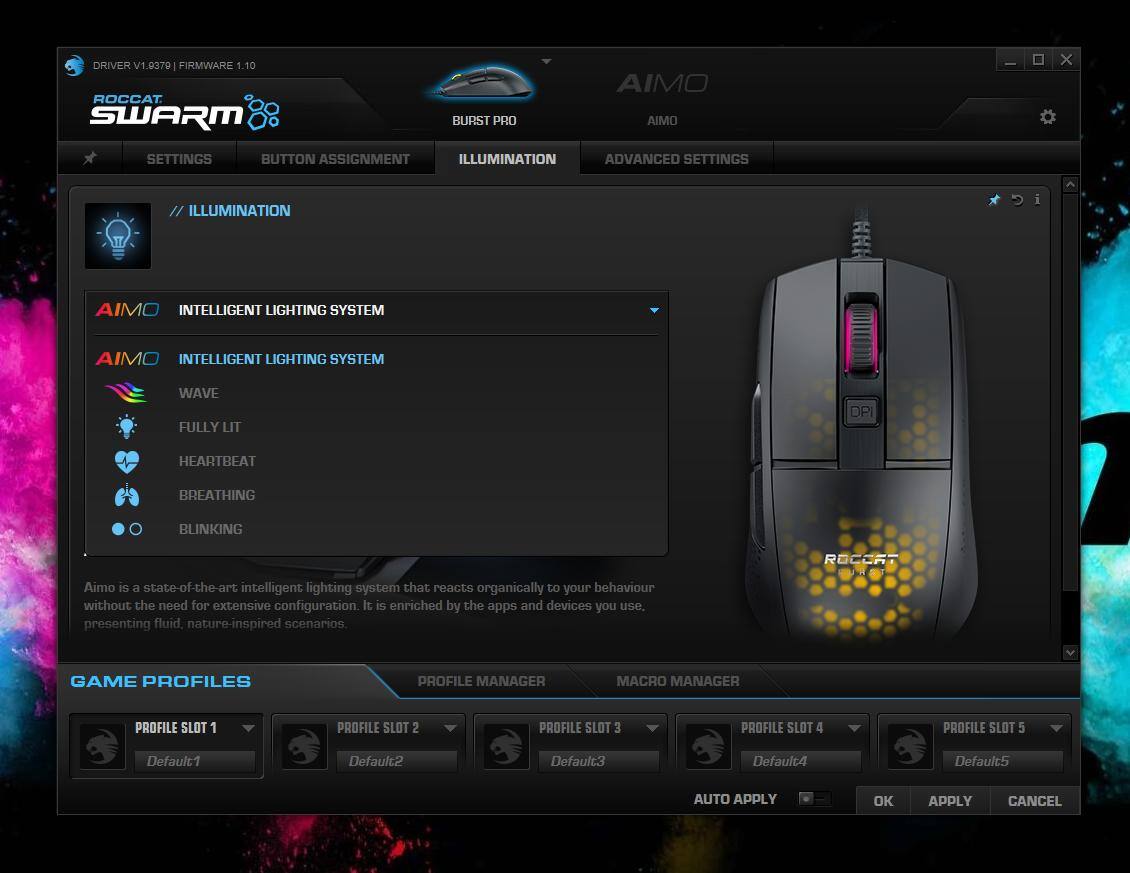This screenshot has width=1130, height=873.
Task: Select the Heartbeat lighting mode
Action: click(x=217, y=461)
